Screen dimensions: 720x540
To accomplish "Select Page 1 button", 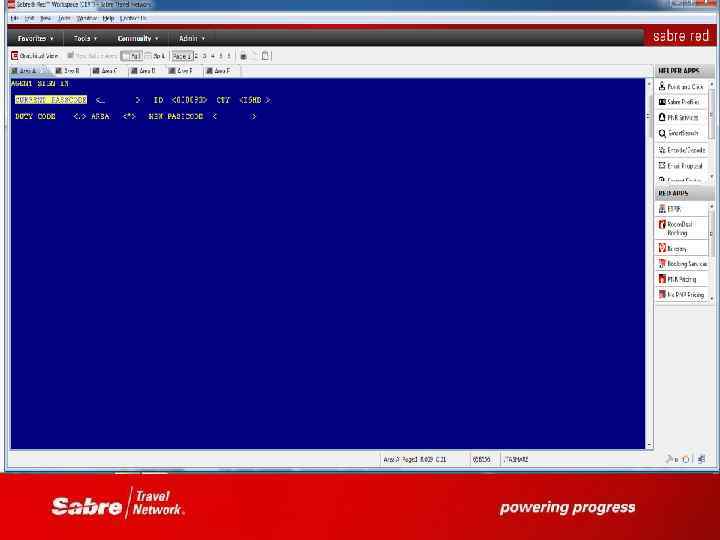I will tap(182, 56).
